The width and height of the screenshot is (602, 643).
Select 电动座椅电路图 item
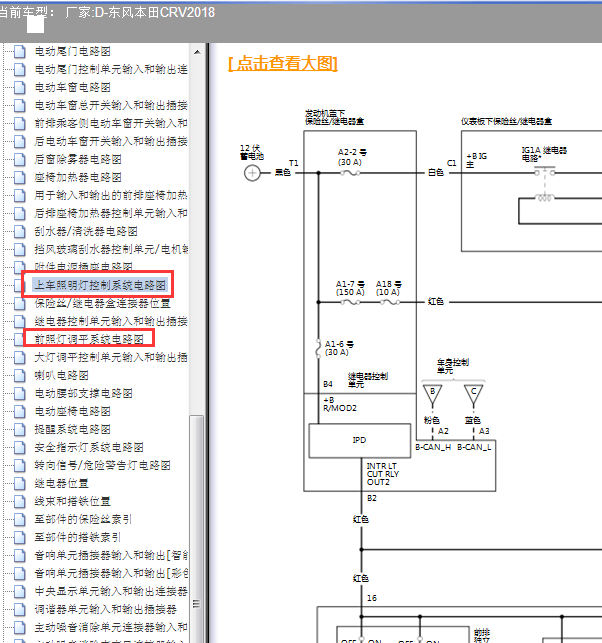pos(73,411)
